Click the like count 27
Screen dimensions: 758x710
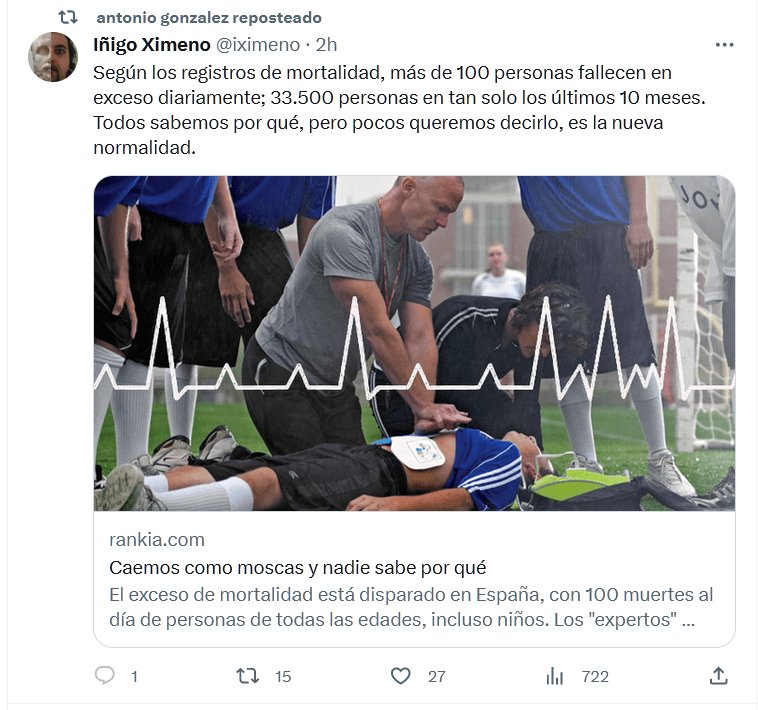[x=437, y=677]
